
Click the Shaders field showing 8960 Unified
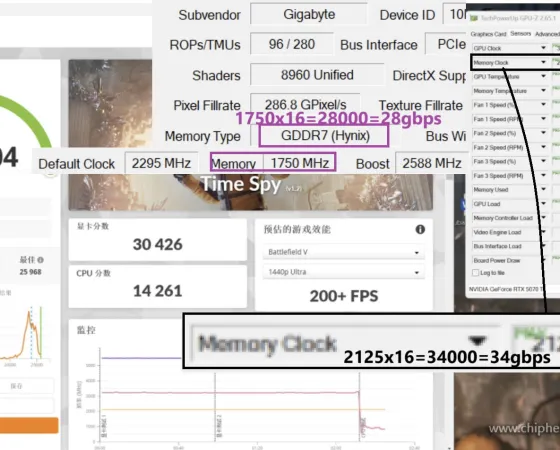click(x=317, y=75)
